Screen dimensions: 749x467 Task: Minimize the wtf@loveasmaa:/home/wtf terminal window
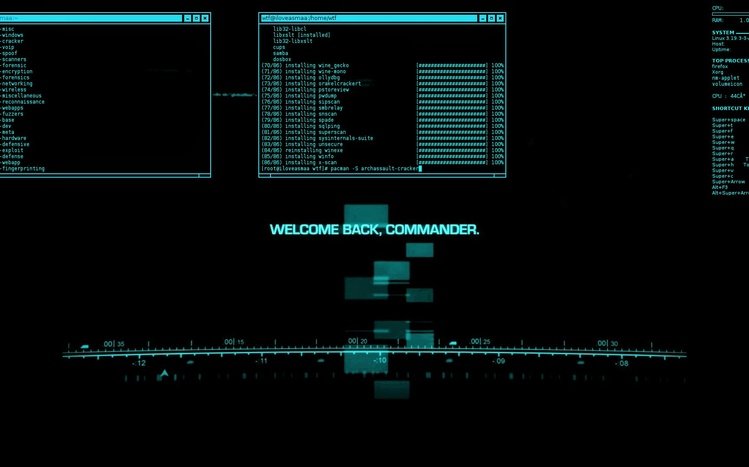tap(483, 18)
